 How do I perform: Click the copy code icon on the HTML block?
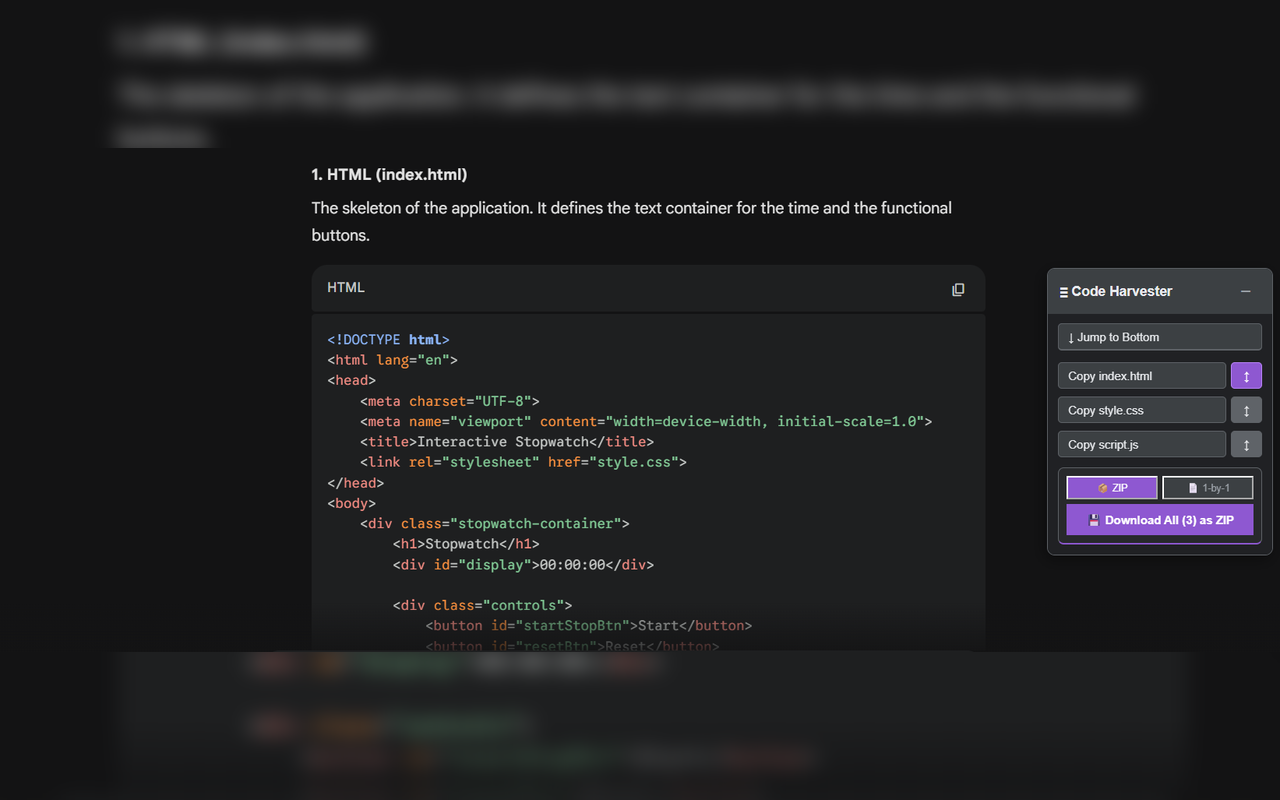point(958,289)
